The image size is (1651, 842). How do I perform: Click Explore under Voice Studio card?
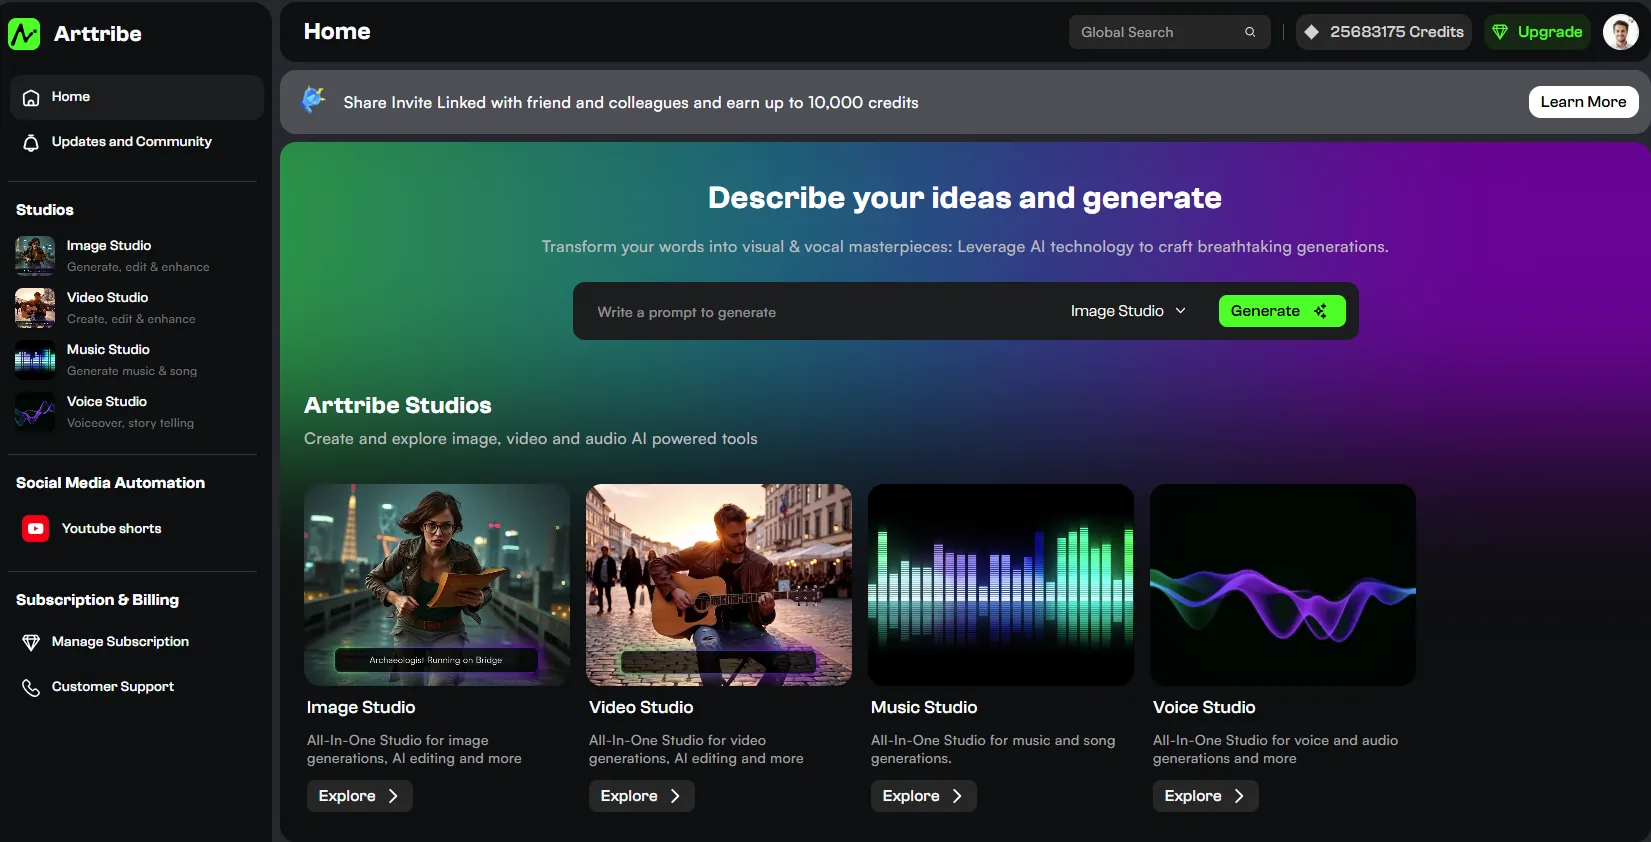pyautogui.click(x=1205, y=796)
